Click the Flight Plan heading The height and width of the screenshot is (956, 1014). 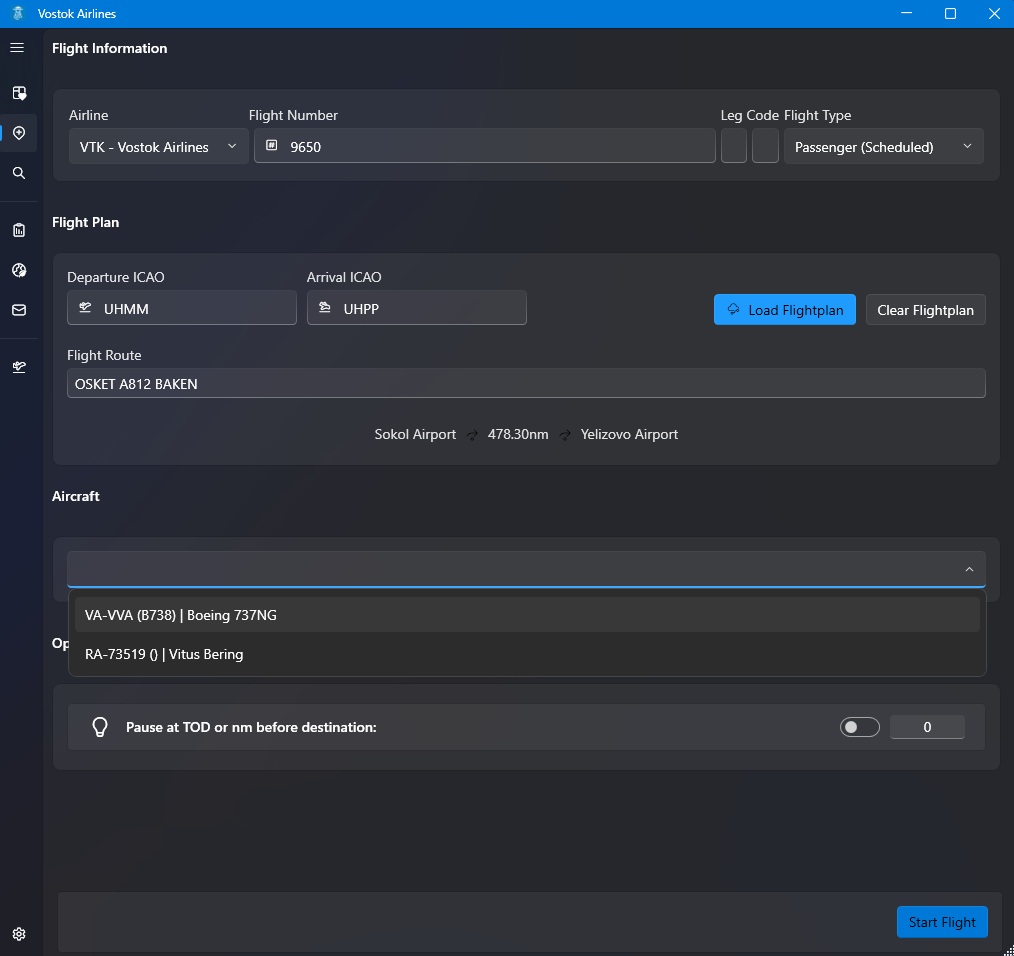click(x=85, y=223)
